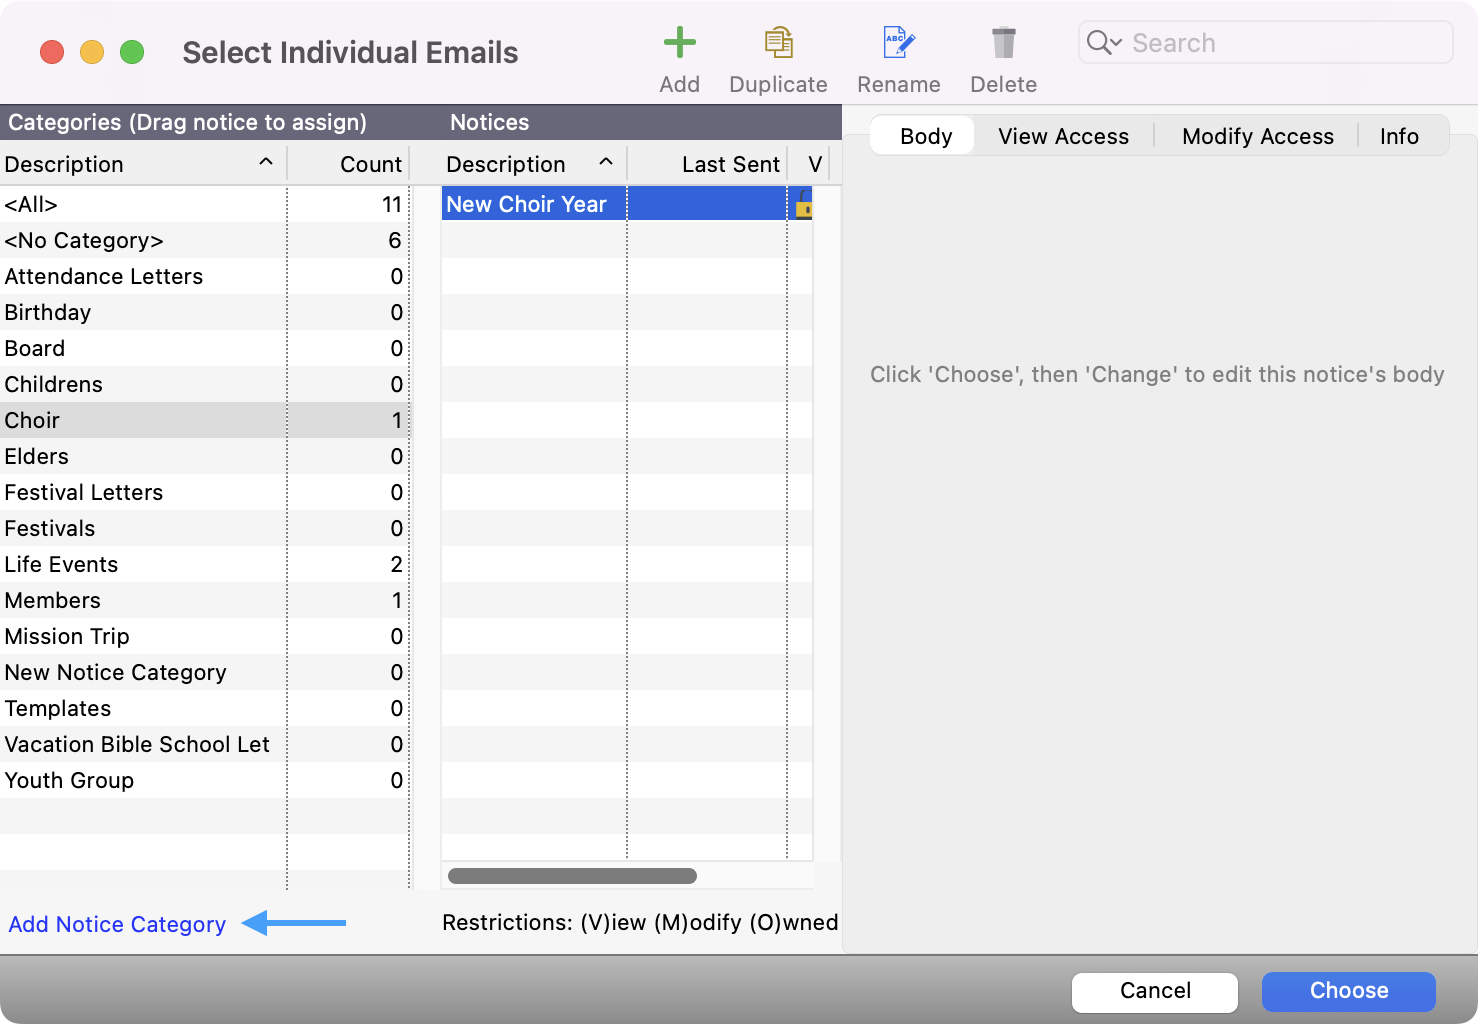Image resolution: width=1478 pixels, height=1024 pixels.
Task: Click the Delete trash icon
Action: click(x=1002, y=43)
